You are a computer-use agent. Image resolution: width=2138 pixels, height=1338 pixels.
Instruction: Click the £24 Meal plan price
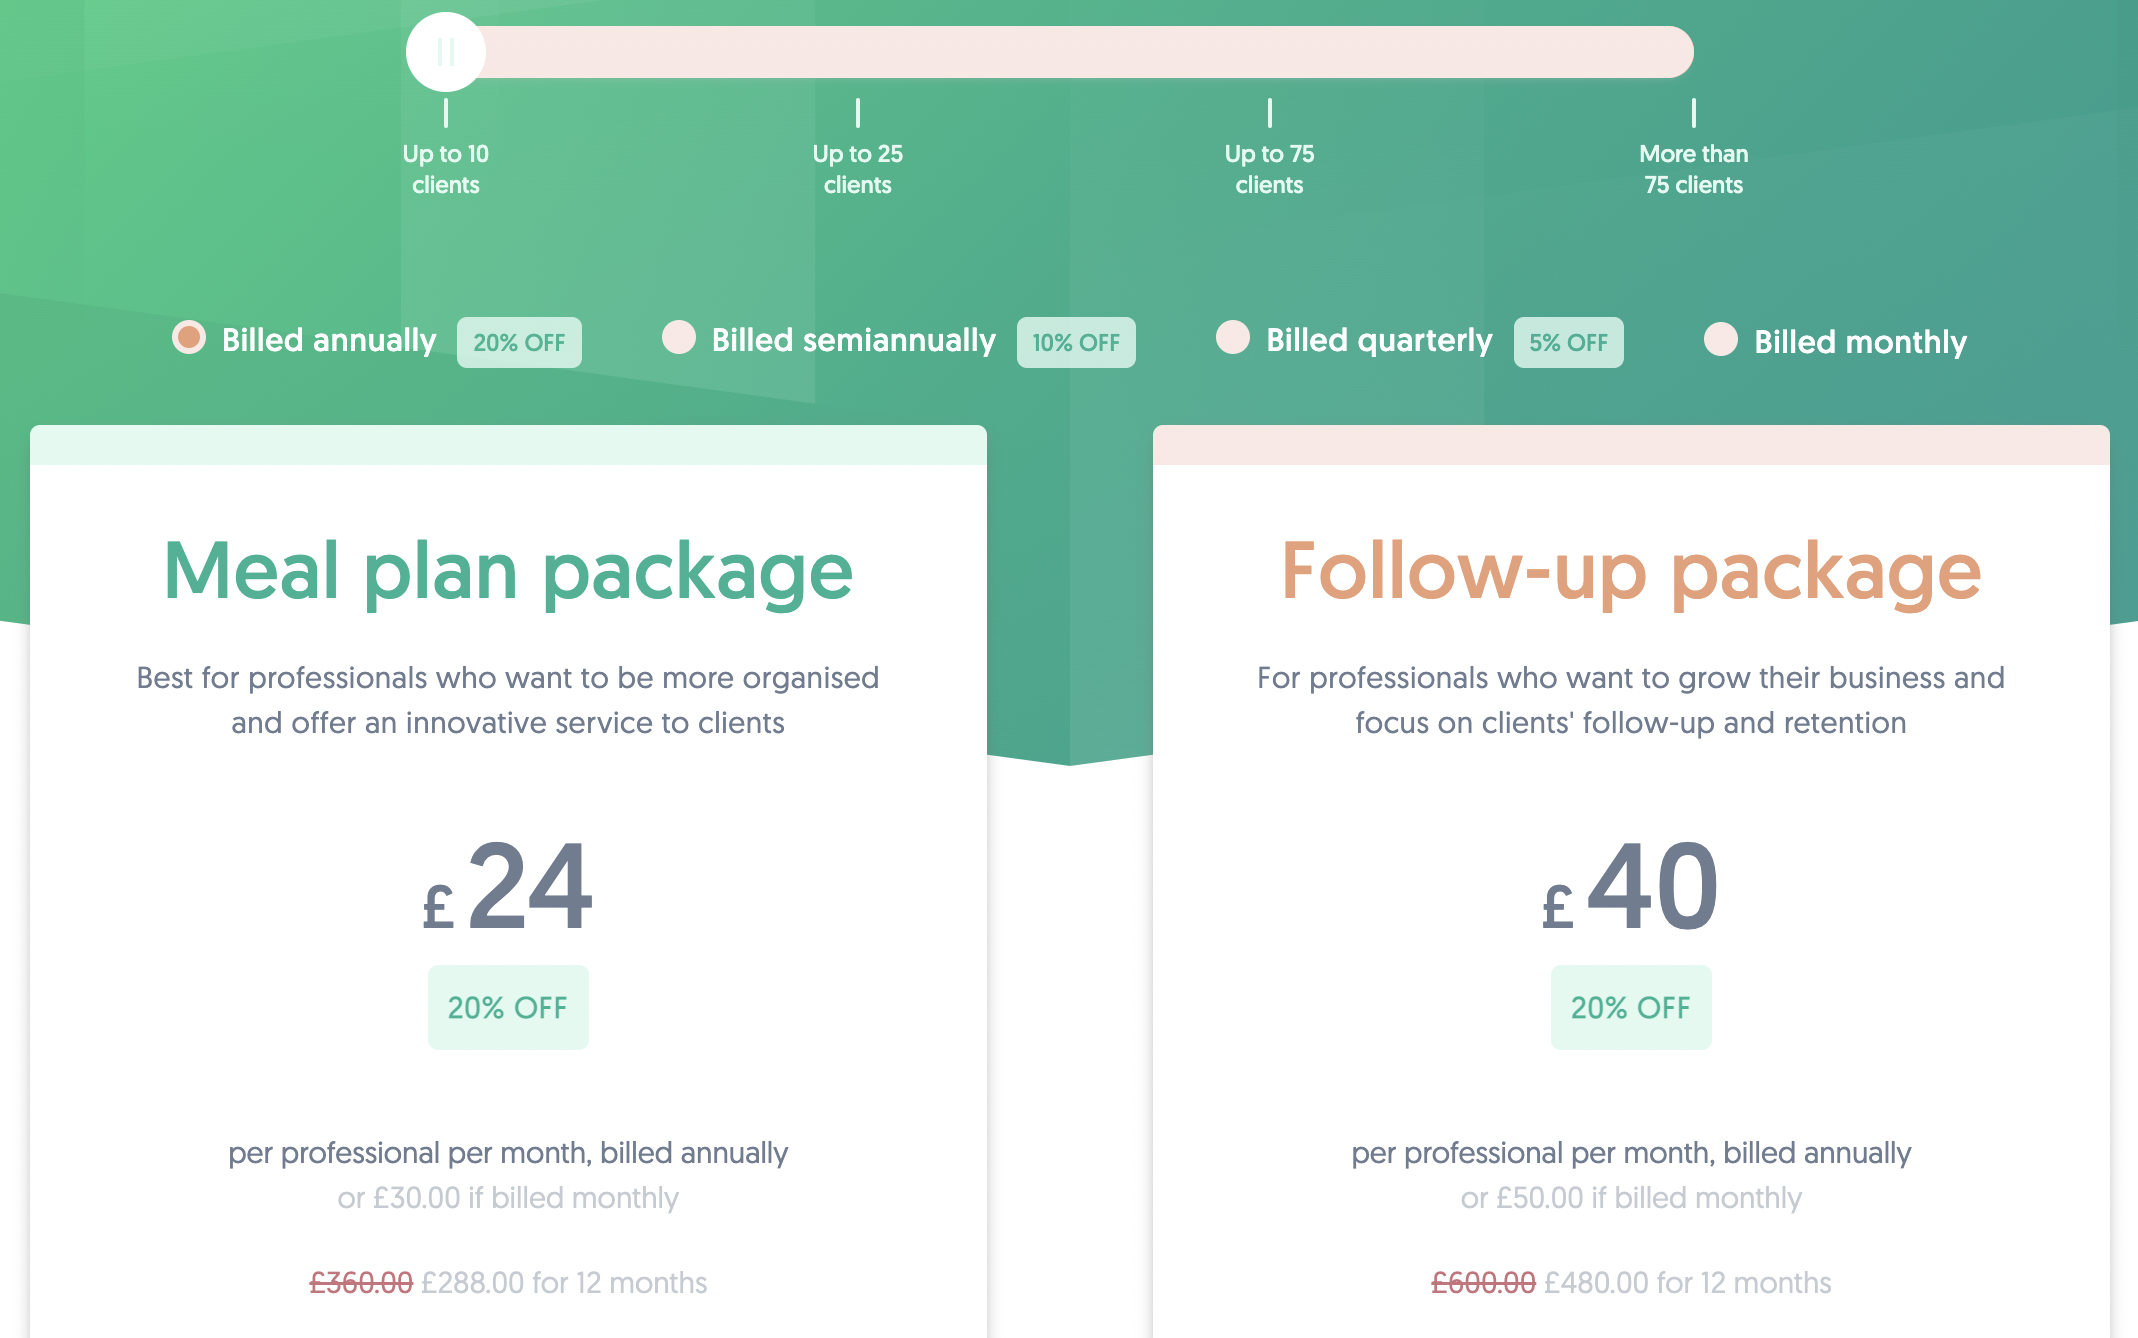(508, 888)
